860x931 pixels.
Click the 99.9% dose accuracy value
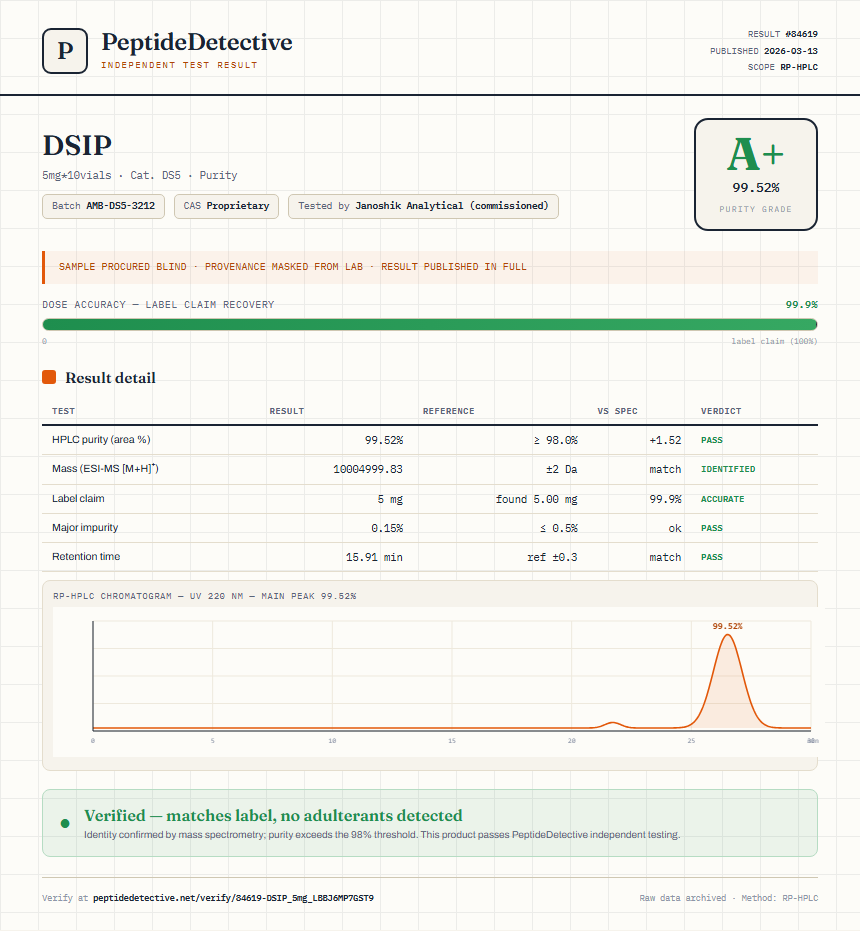pyautogui.click(x=801, y=305)
